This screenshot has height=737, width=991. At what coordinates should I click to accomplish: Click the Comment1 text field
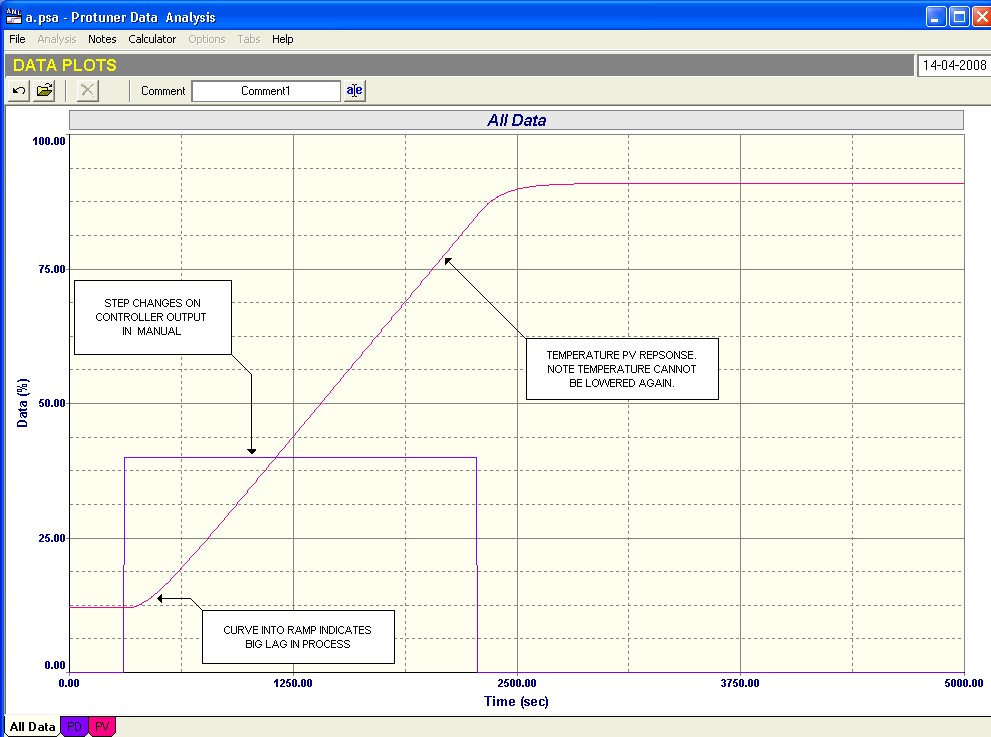tap(265, 91)
